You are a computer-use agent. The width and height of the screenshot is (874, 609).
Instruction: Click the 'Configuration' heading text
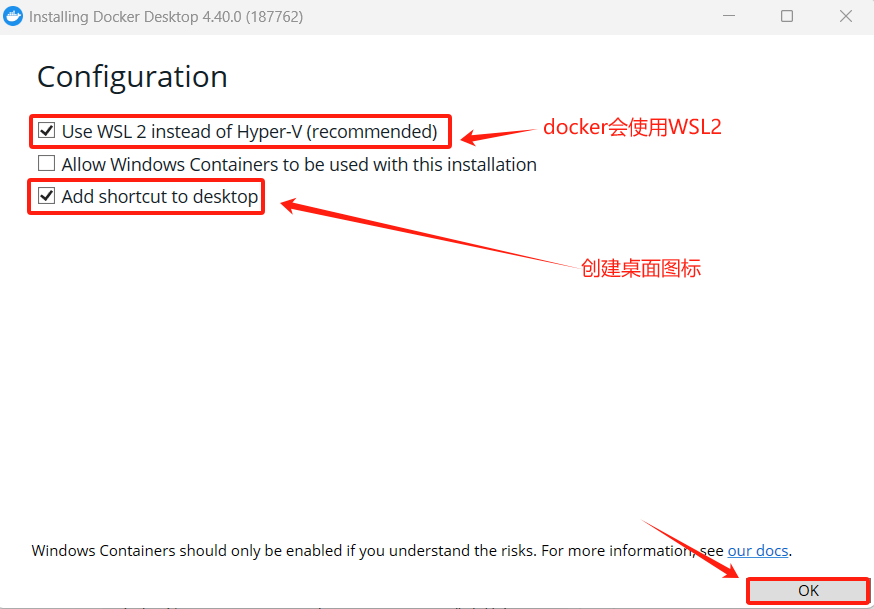click(x=132, y=77)
